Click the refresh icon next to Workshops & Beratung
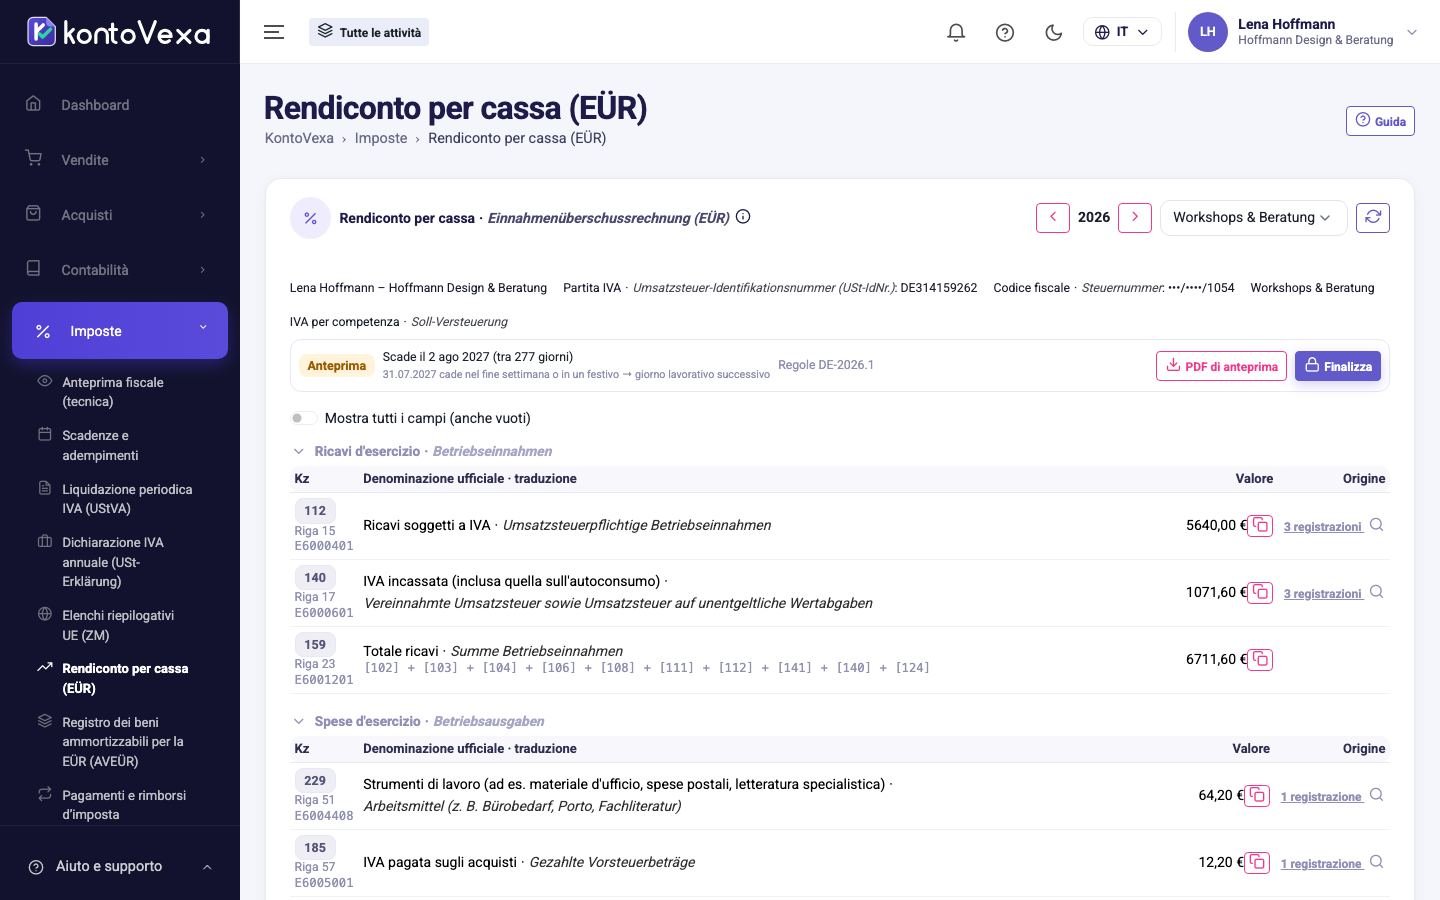1440x900 pixels. (x=1373, y=217)
